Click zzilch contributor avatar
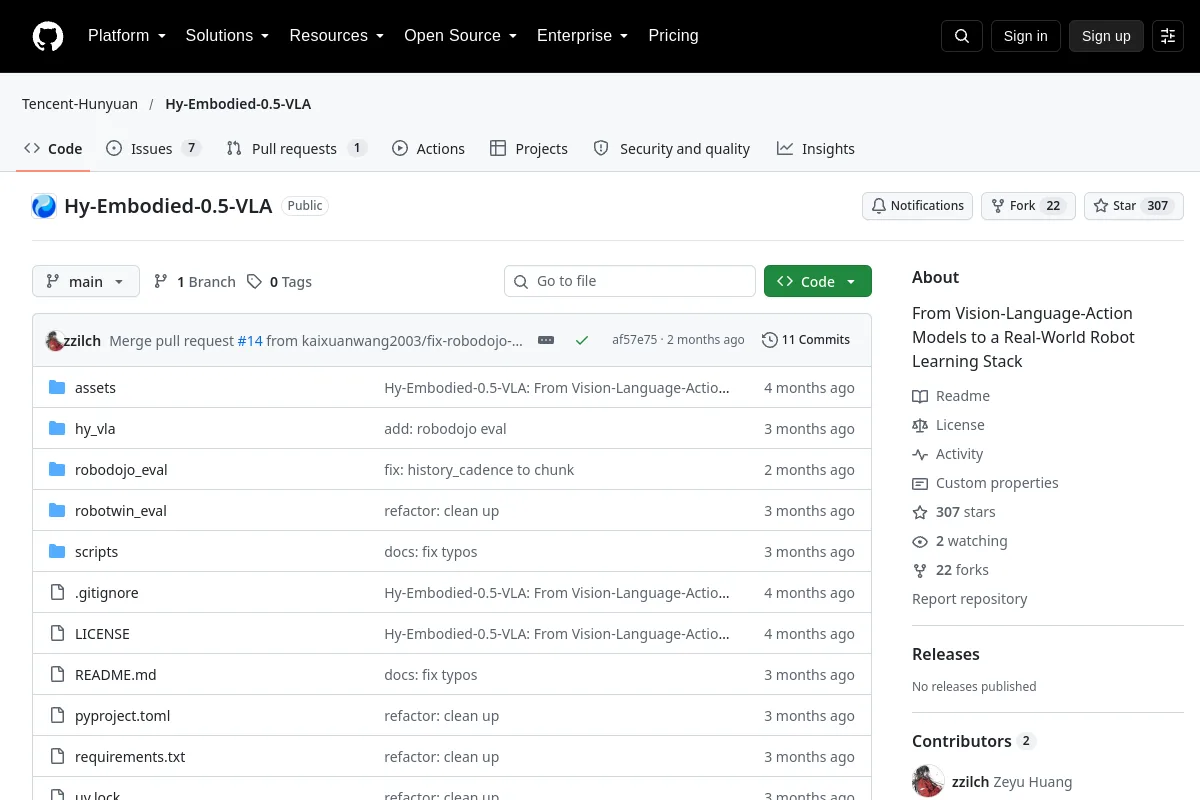This screenshot has height=800, width=1200. [x=928, y=782]
